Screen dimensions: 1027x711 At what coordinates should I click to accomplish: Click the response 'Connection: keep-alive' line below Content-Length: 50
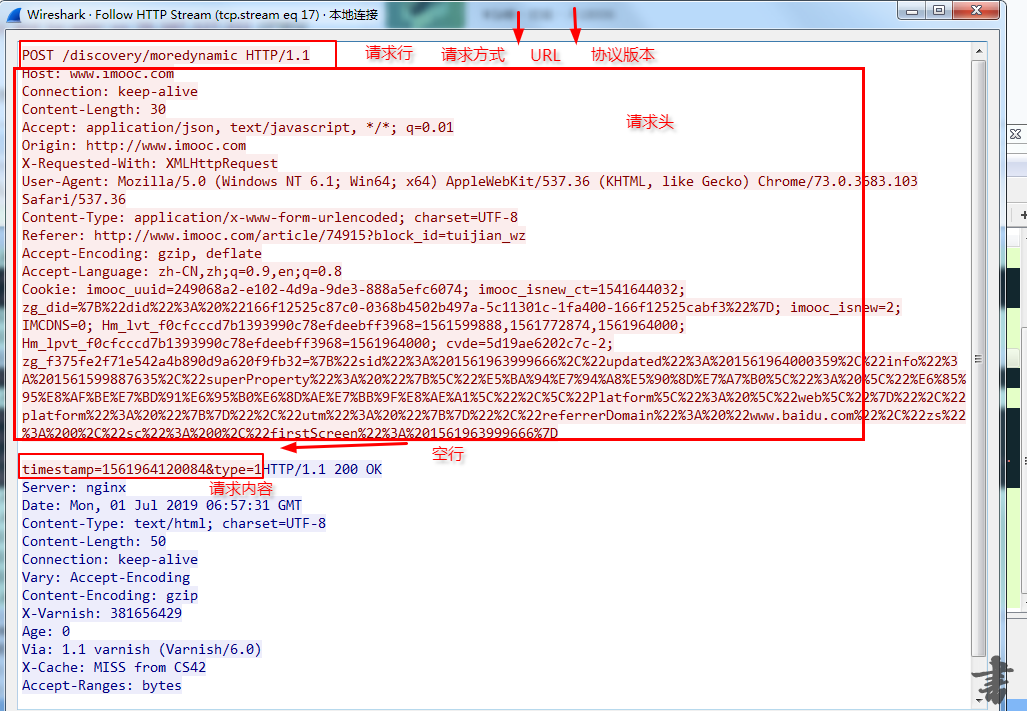[109, 559]
